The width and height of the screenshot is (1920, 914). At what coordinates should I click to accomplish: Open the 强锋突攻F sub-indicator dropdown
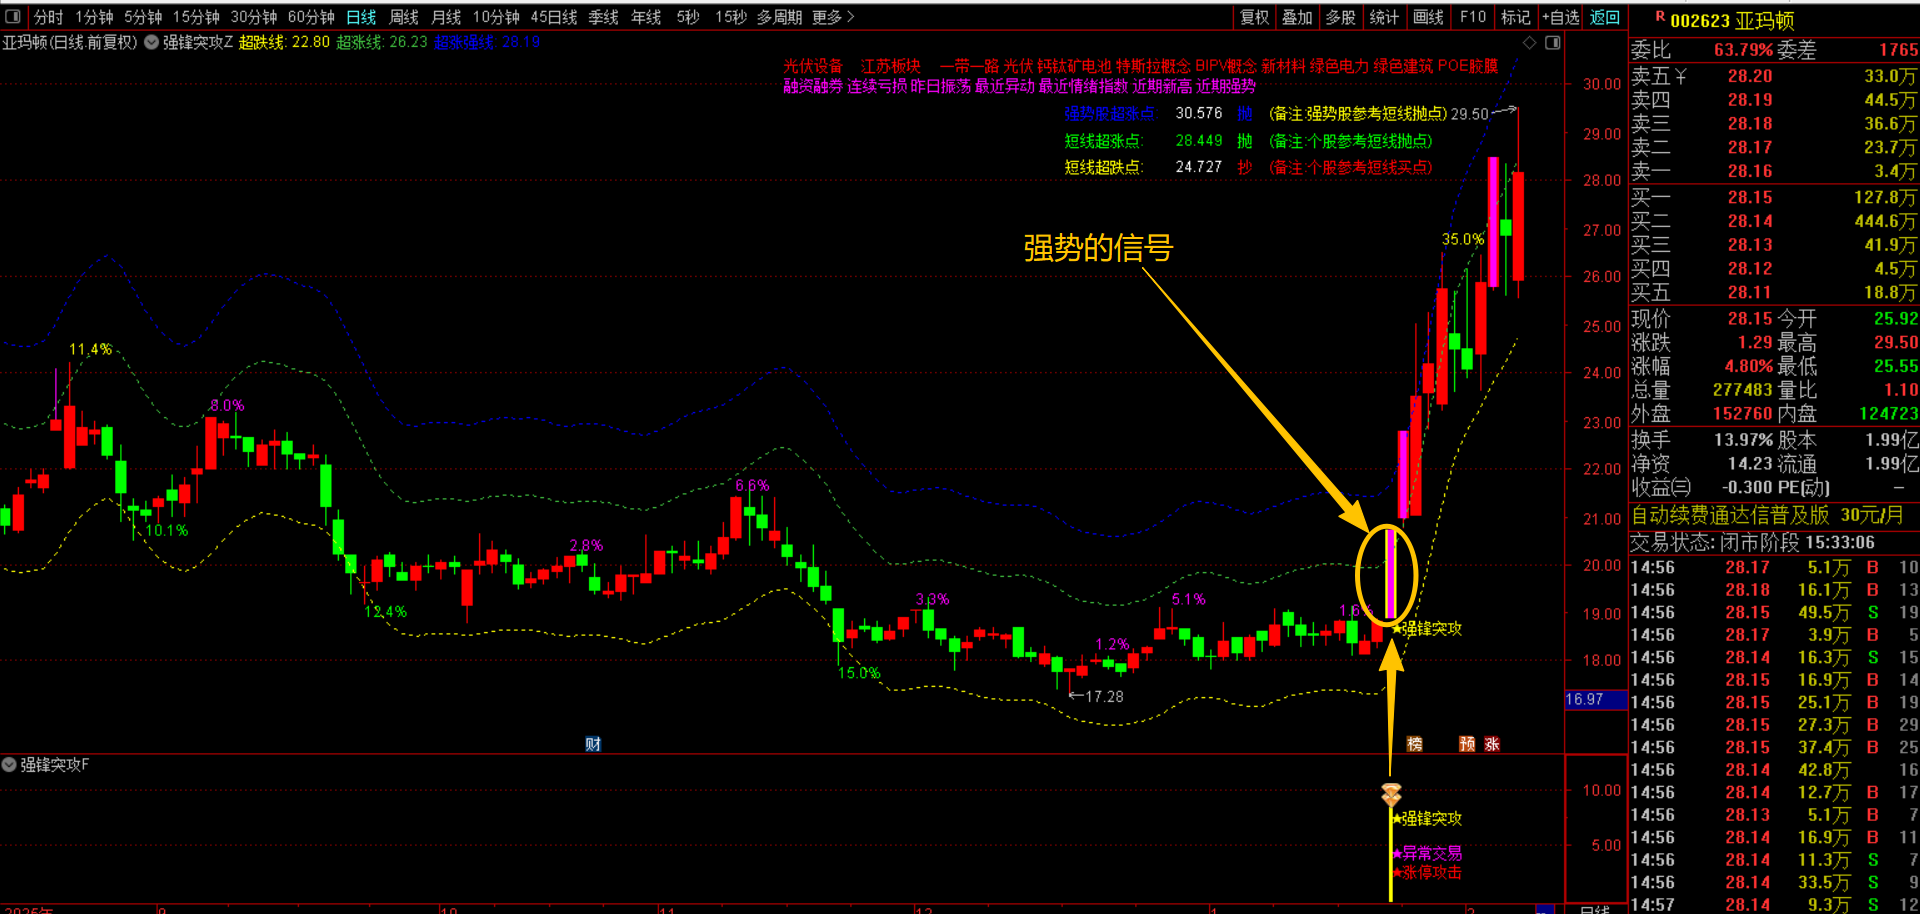[x=9, y=765]
